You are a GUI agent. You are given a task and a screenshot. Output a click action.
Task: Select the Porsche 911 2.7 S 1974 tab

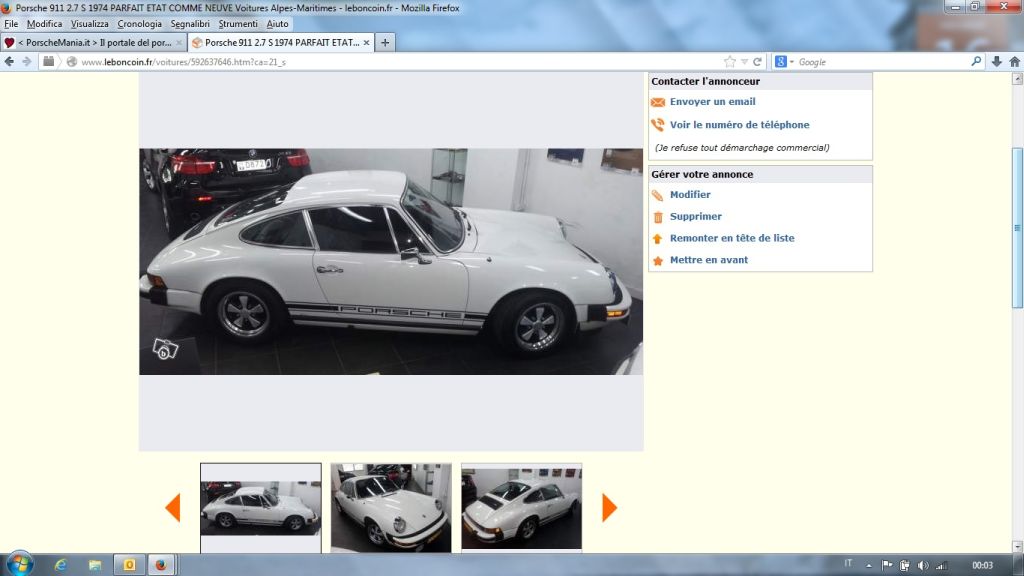pos(281,42)
